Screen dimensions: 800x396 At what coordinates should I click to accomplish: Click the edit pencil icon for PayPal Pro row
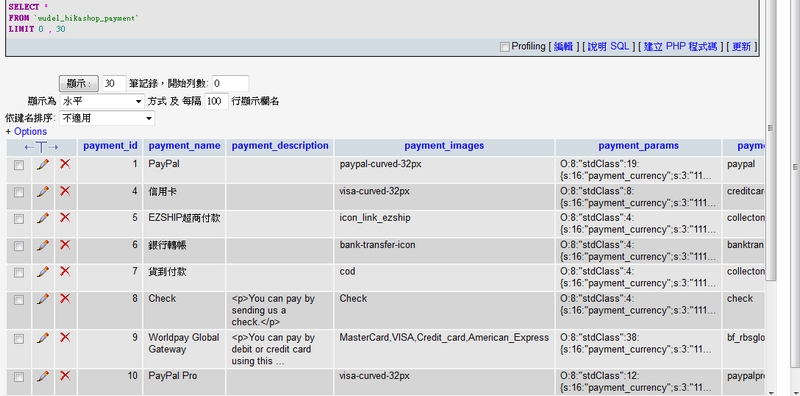tap(43, 377)
